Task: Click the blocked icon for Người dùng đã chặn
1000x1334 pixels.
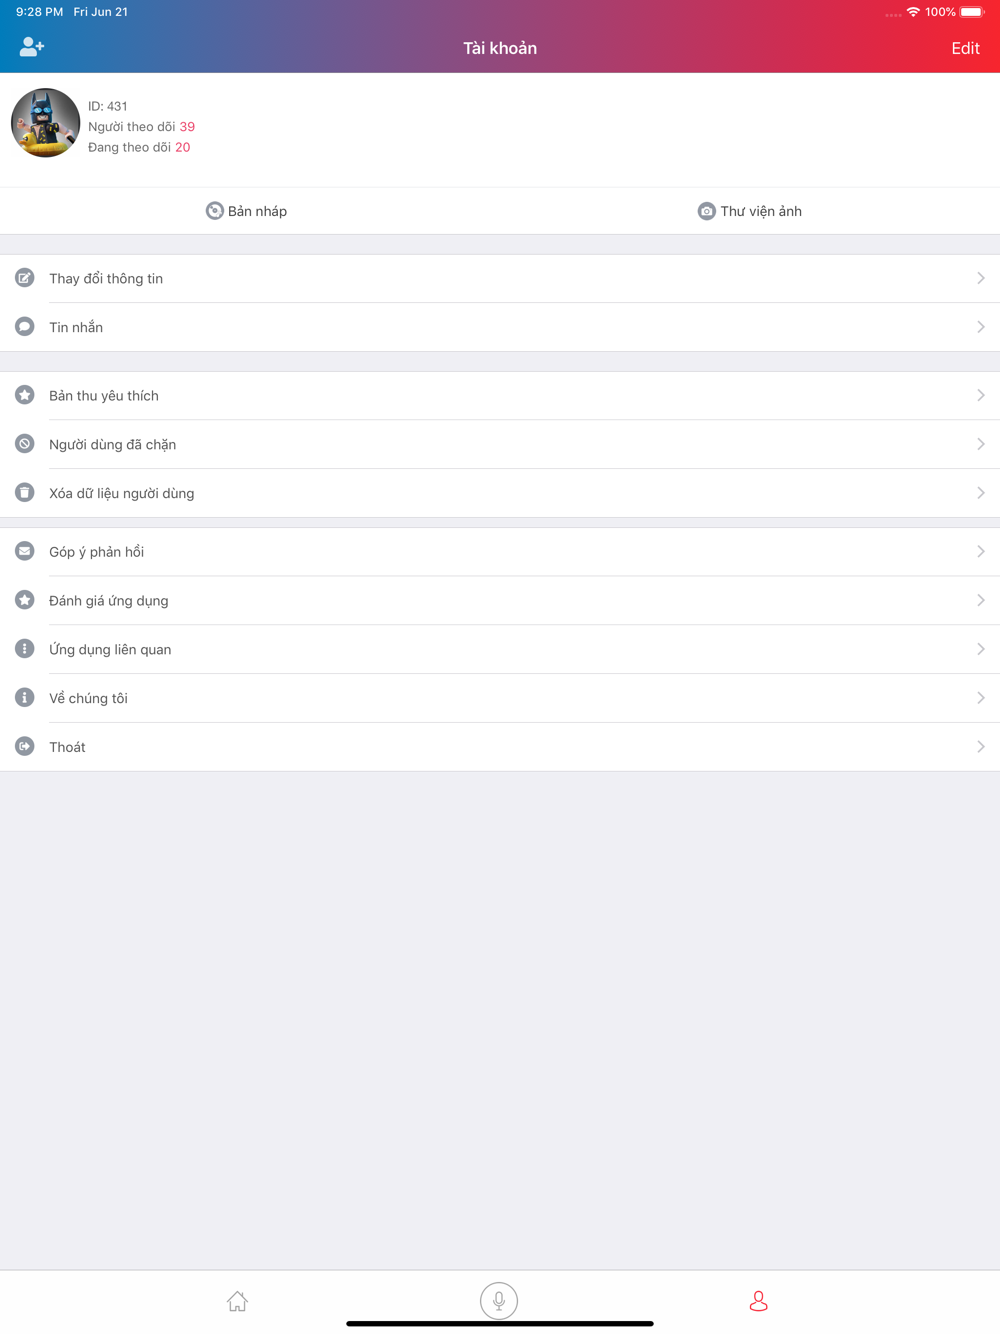Action: pos(25,444)
